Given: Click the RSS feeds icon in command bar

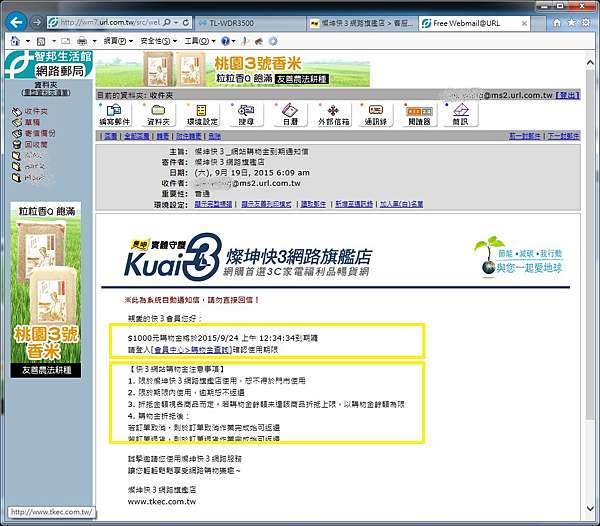Looking at the screenshot, I should click(41, 41).
